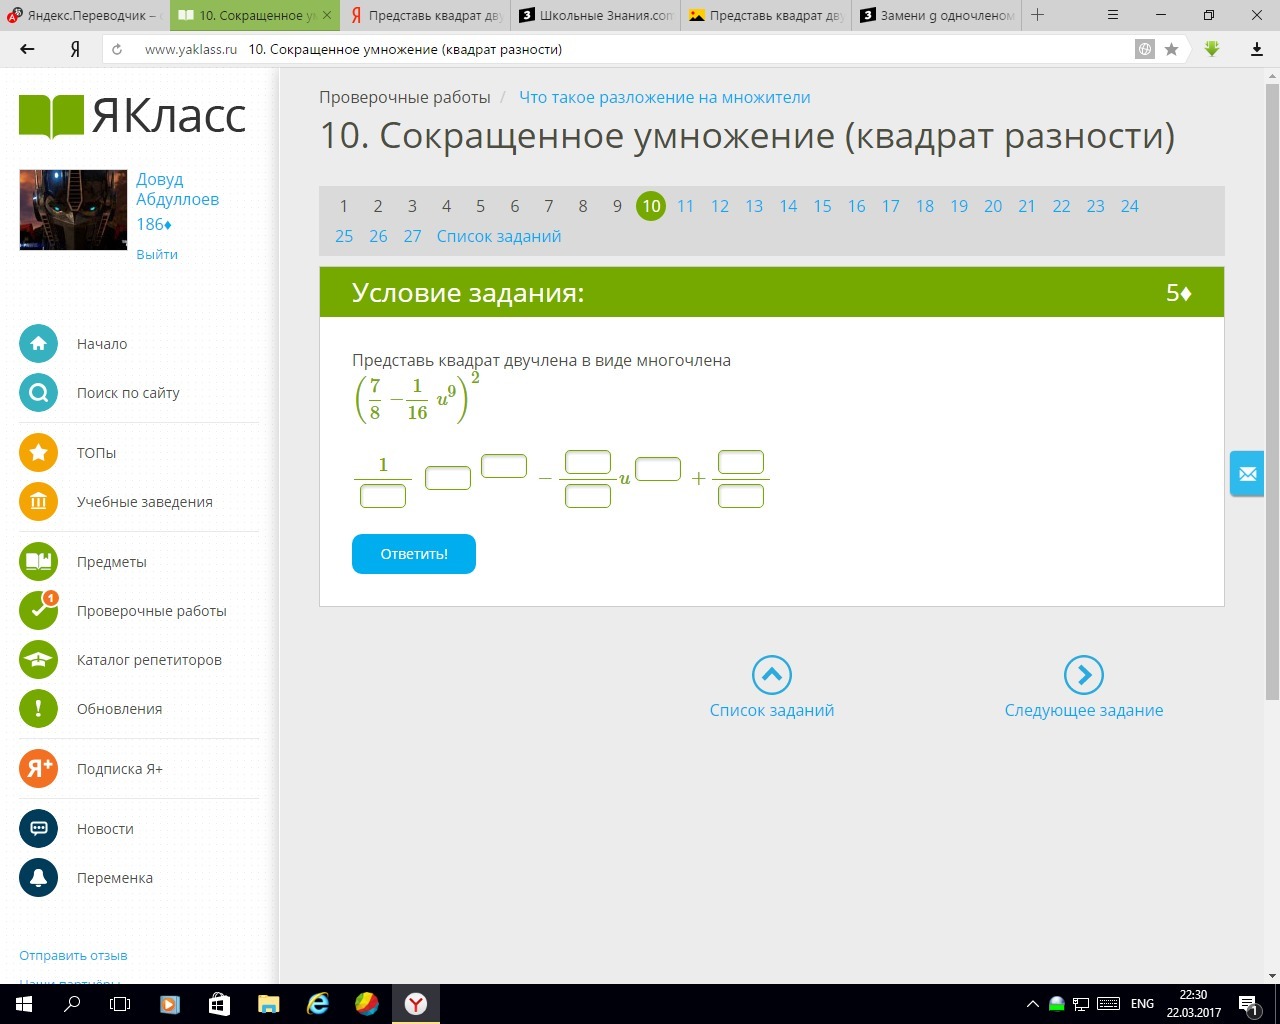Click the middle term numerator field
The width and height of the screenshot is (1280, 1024).
pyautogui.click(x=588, y=462)
